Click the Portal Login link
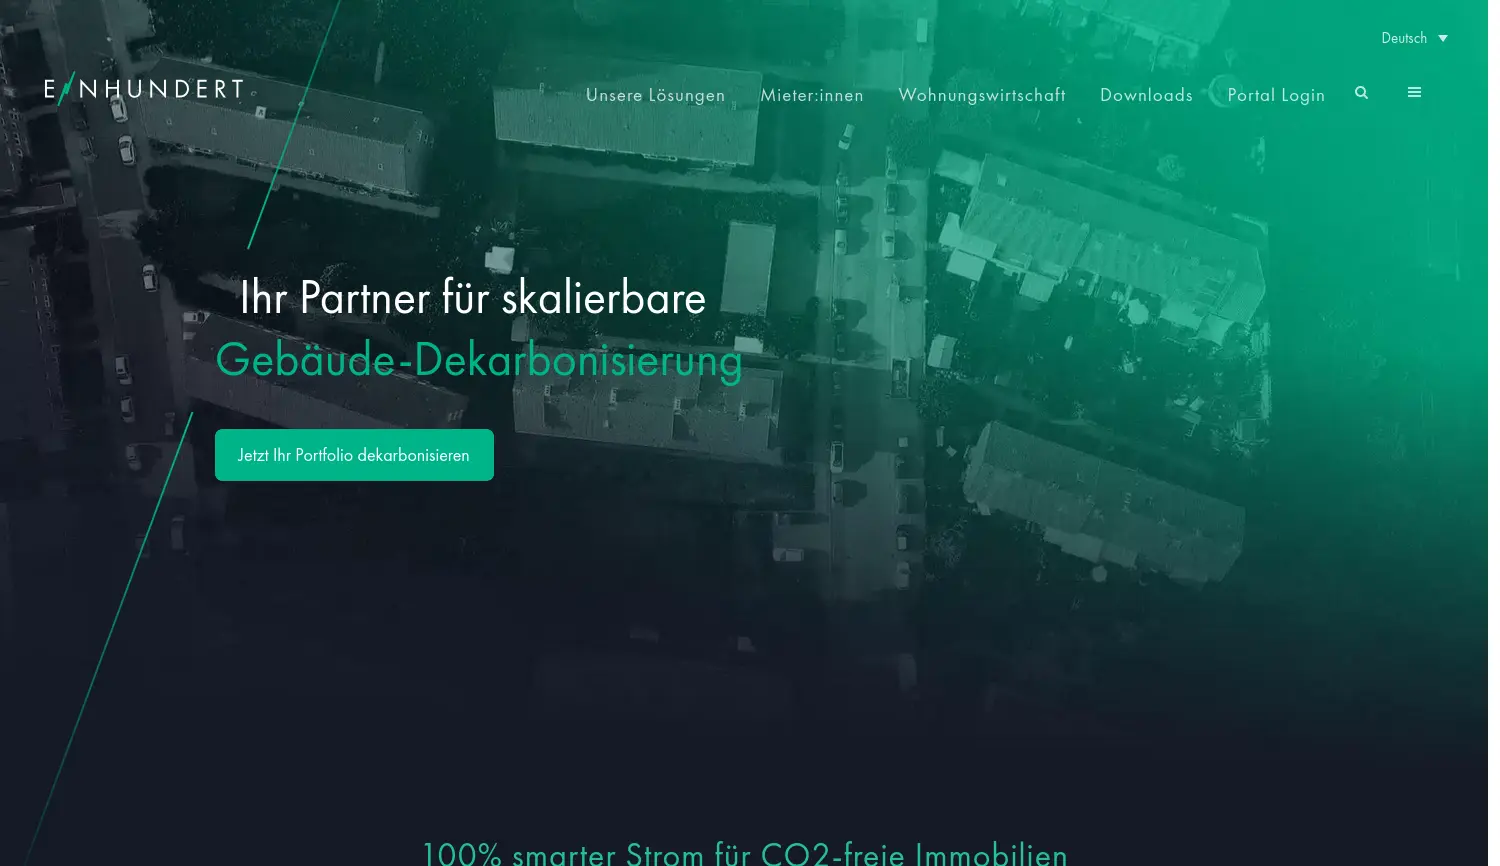 (x=1276, y=95)
